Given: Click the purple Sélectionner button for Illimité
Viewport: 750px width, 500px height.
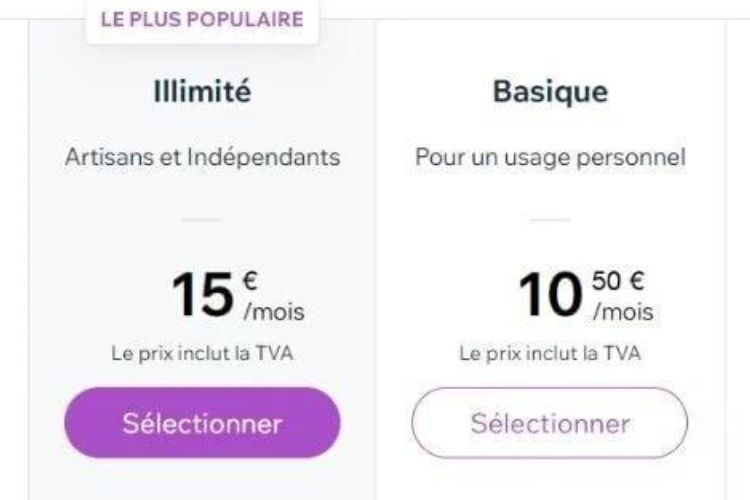Looking at the screenshot, I should tap(202, 423).
